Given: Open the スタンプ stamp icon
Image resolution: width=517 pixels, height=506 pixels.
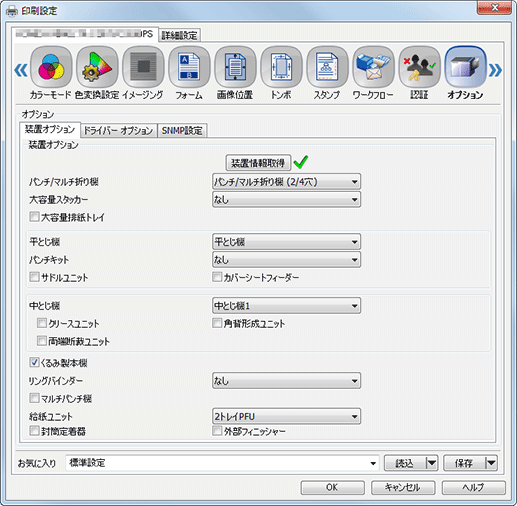Looking at the screenshot, I should tap(327, 68).
